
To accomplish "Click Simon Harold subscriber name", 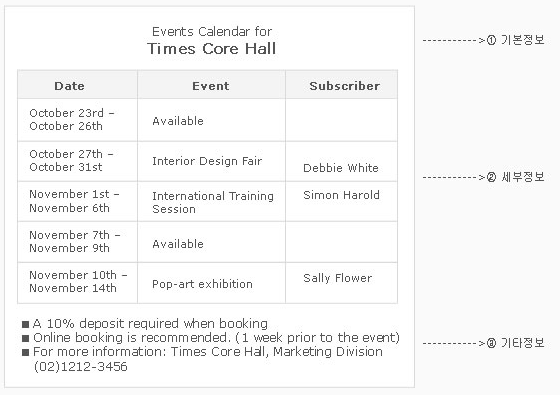I will tap(341, 195).
